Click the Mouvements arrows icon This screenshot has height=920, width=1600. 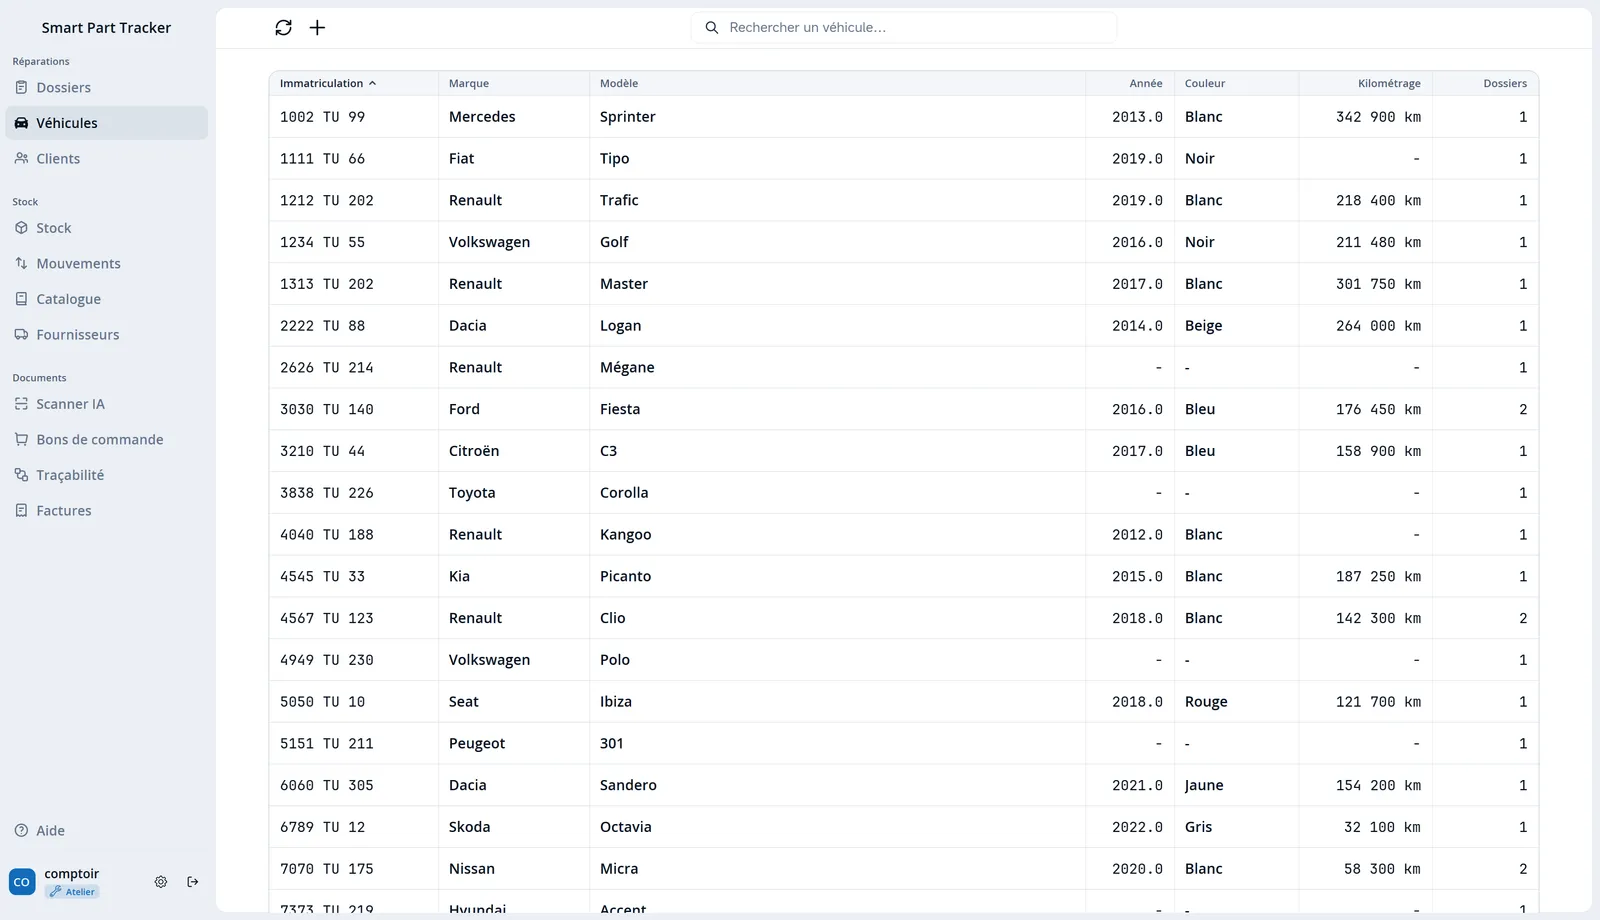21,263
